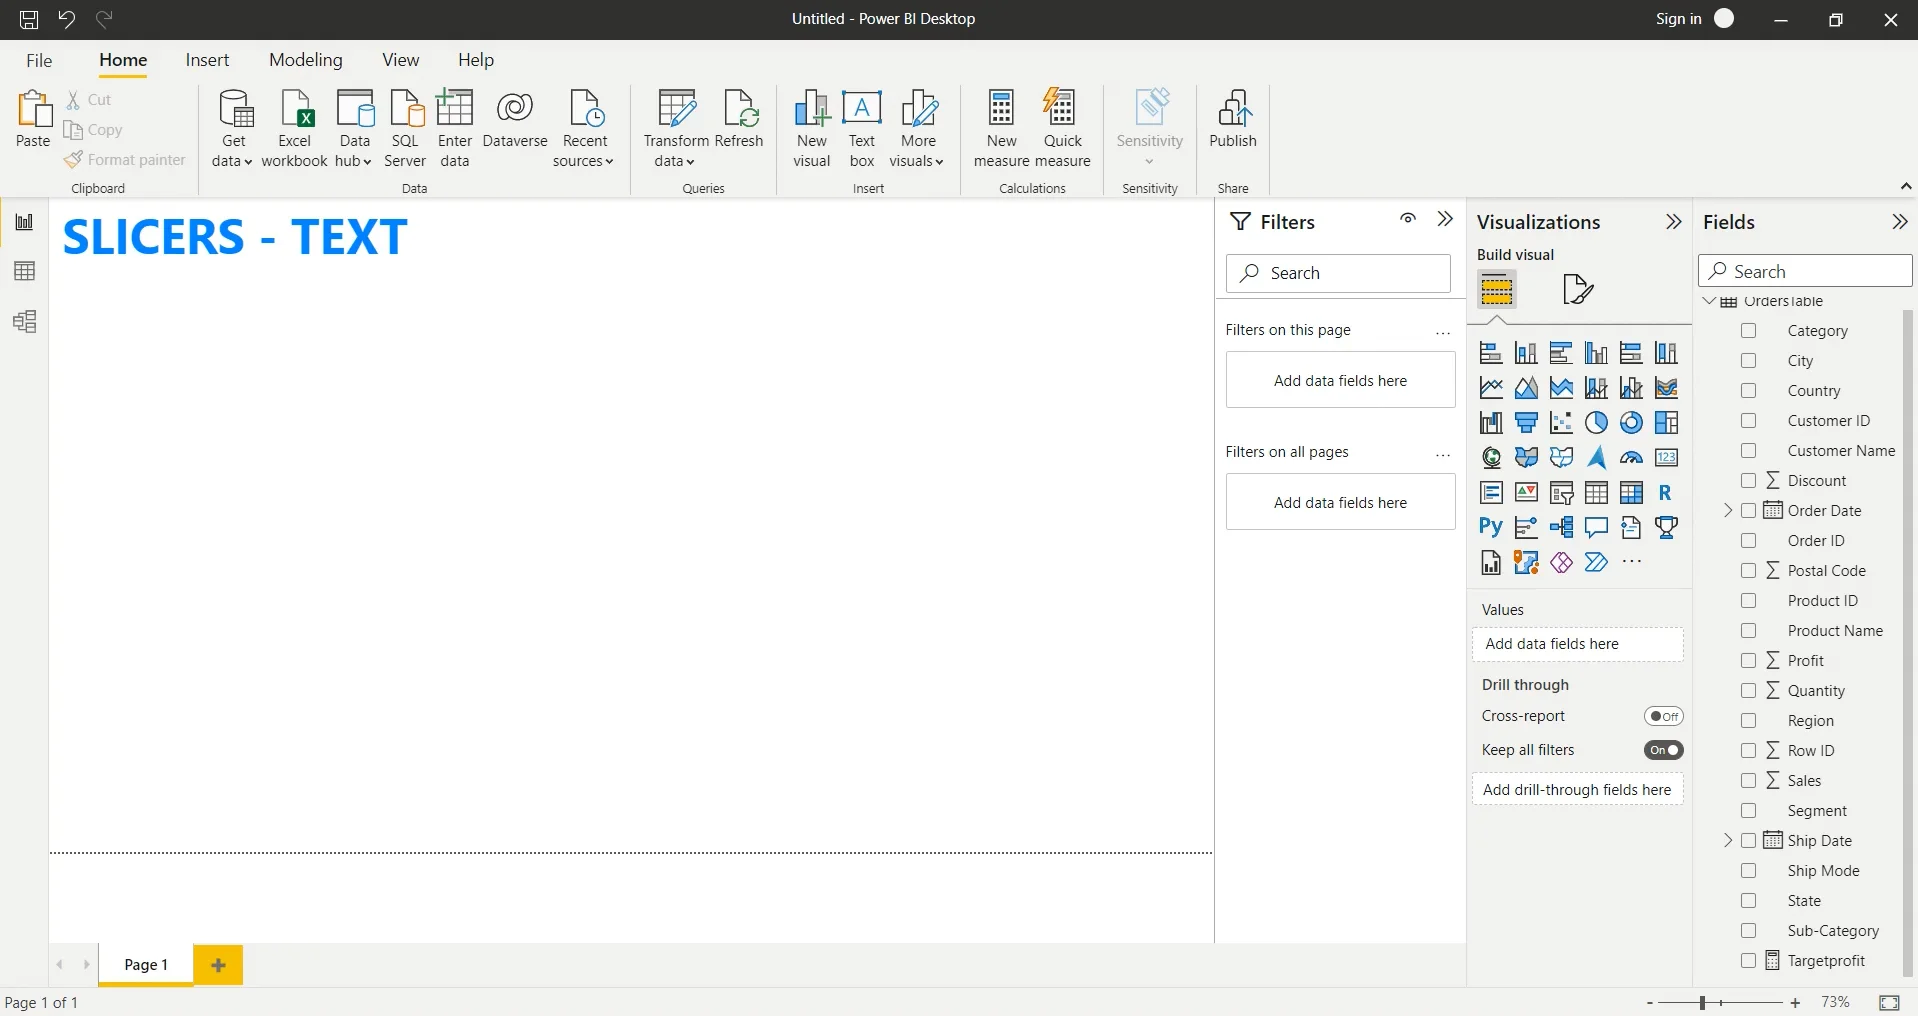
Task: Click Sign in
Action: 1678,19
